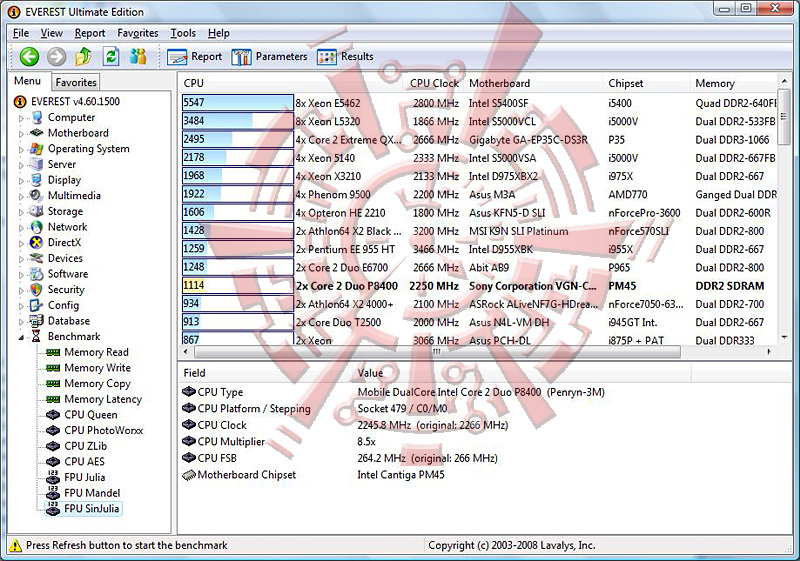Select the FPU Mandel benchmark icon
Image resolution: width=800 pixels, height=561 pixels.
tap(53, 493)
